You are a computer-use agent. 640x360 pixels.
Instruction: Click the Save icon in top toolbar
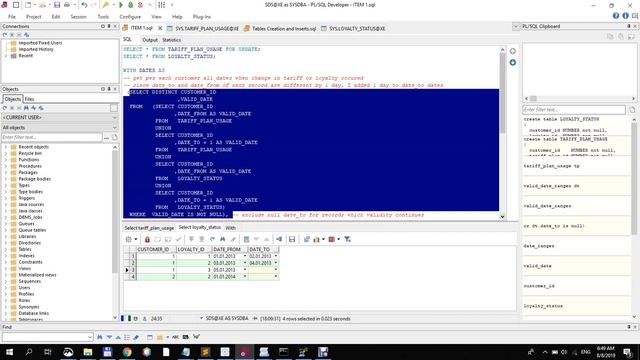click(57, 5)
